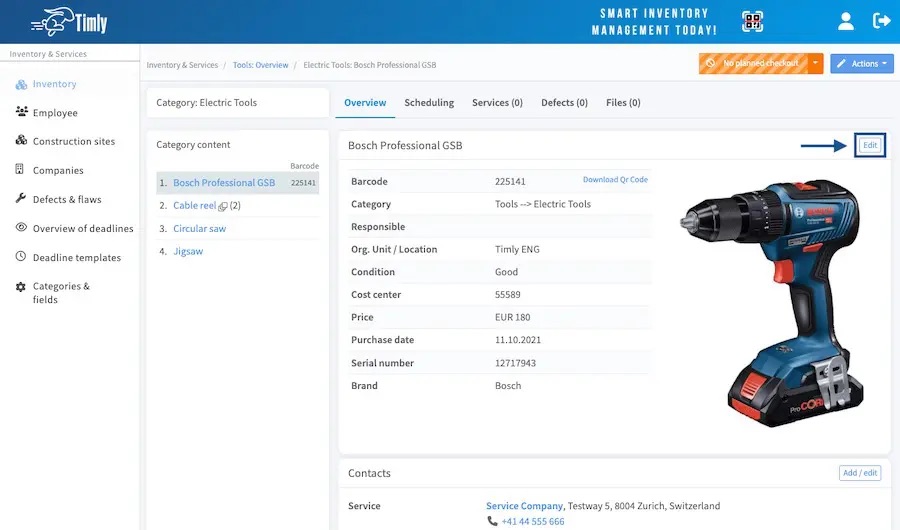Click the Overview of deadlines eye icon

coord(21,227)
